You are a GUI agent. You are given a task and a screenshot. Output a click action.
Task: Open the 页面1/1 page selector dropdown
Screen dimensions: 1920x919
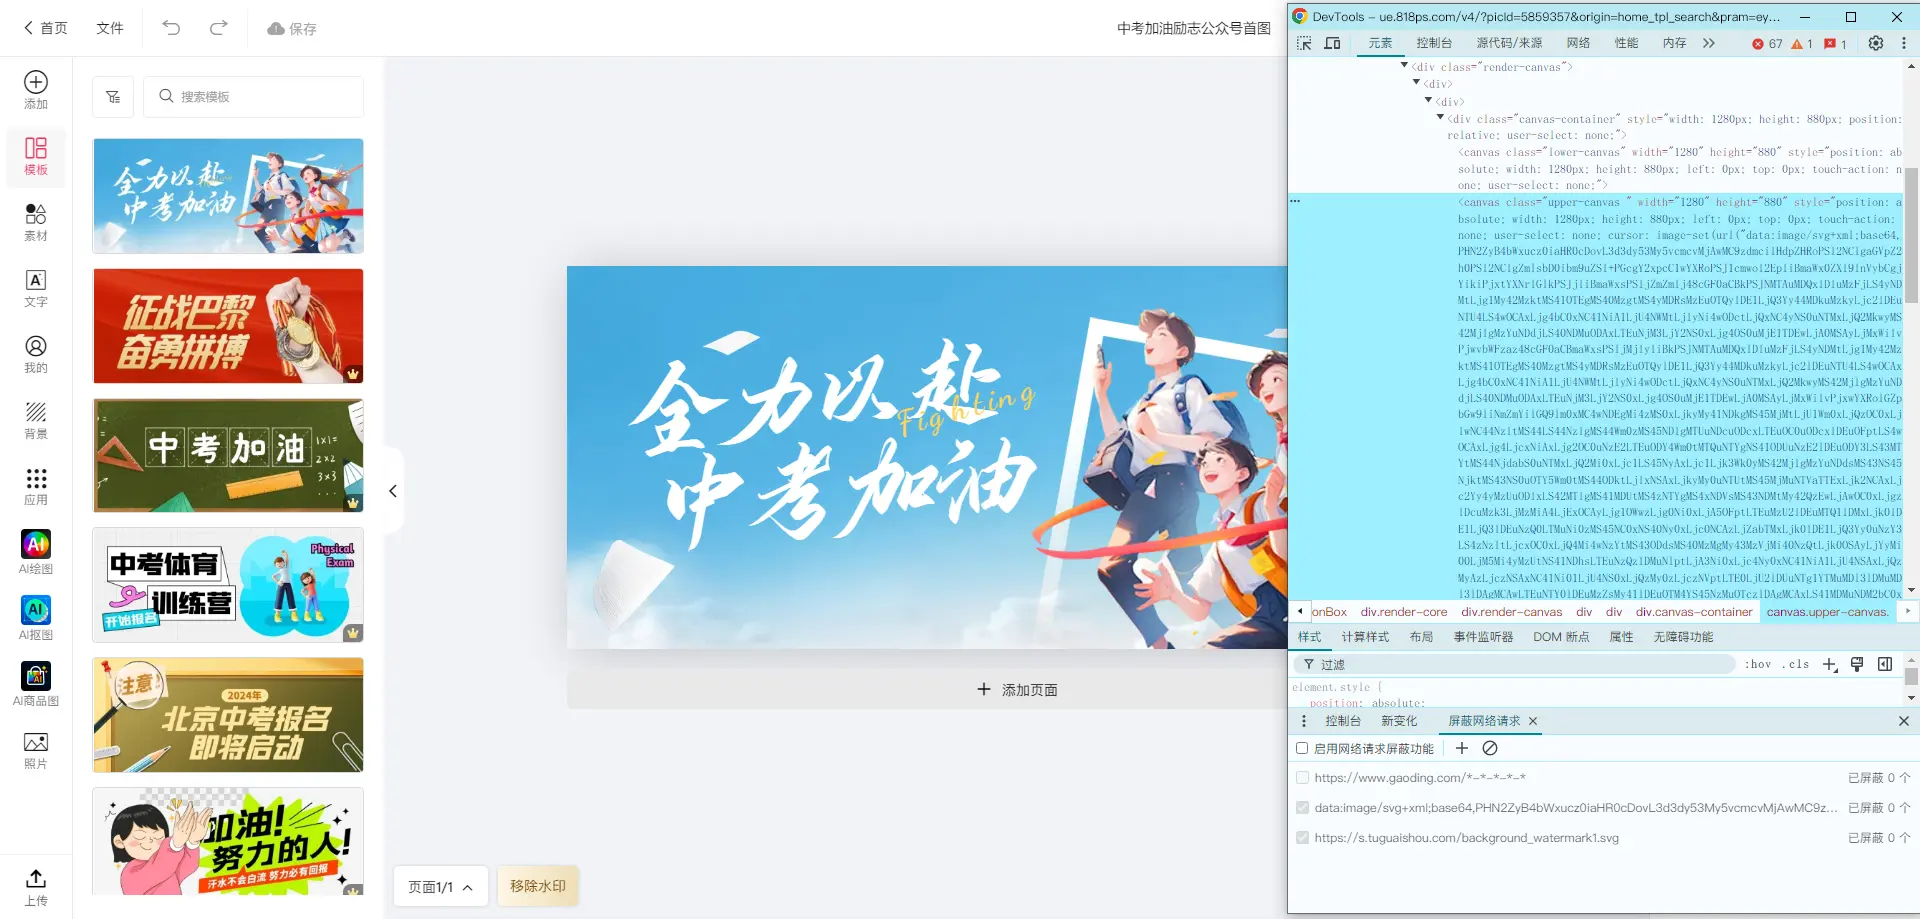440,886
